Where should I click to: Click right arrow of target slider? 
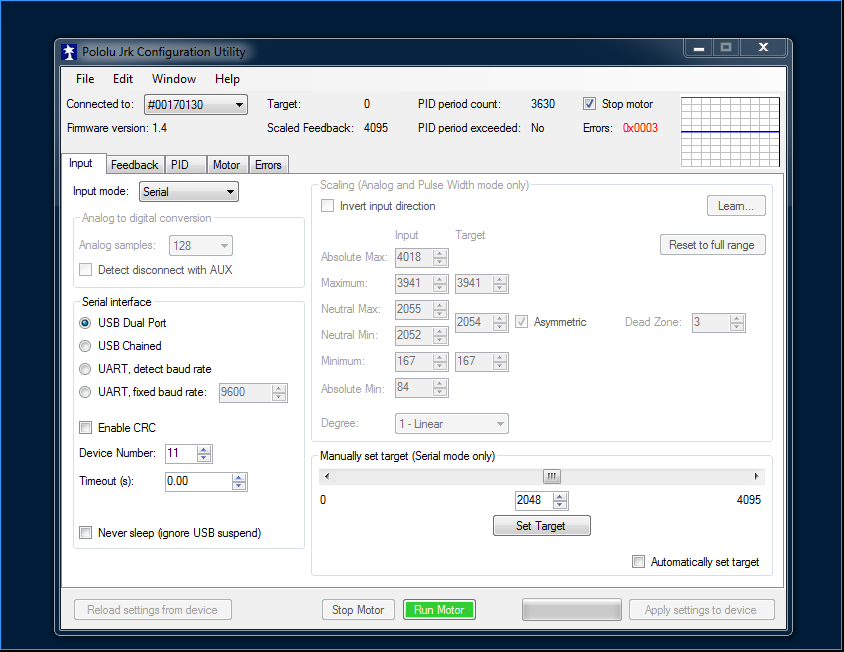click(757, 476)
